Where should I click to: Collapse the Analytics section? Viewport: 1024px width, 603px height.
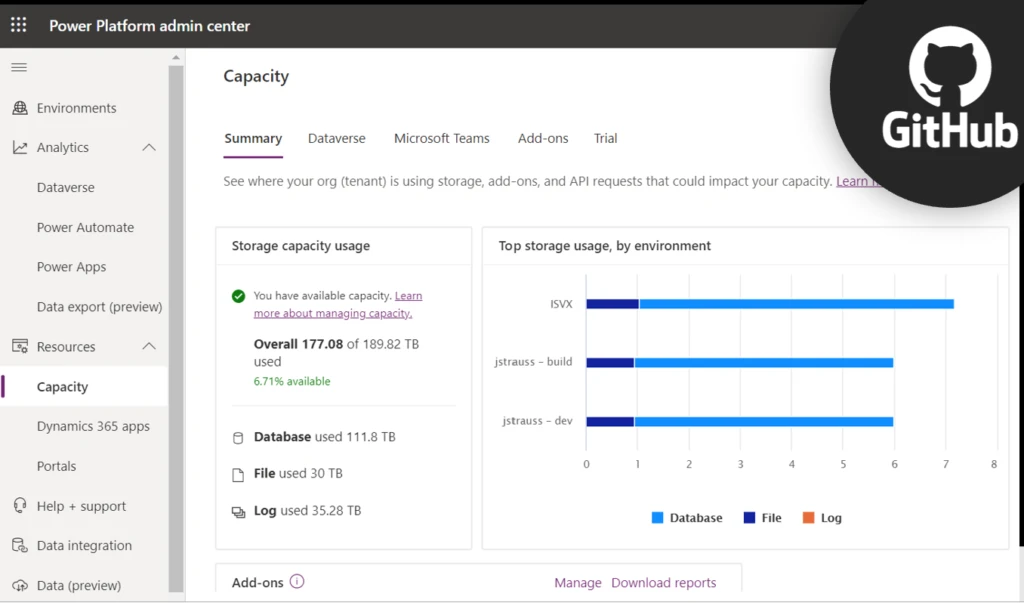click(x=149, y=147)
